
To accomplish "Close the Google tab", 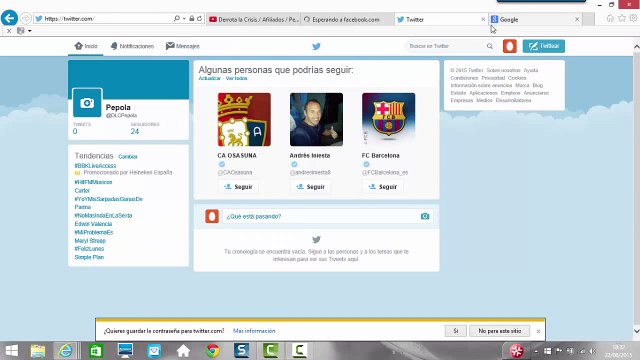I will (x=577, y=19).
